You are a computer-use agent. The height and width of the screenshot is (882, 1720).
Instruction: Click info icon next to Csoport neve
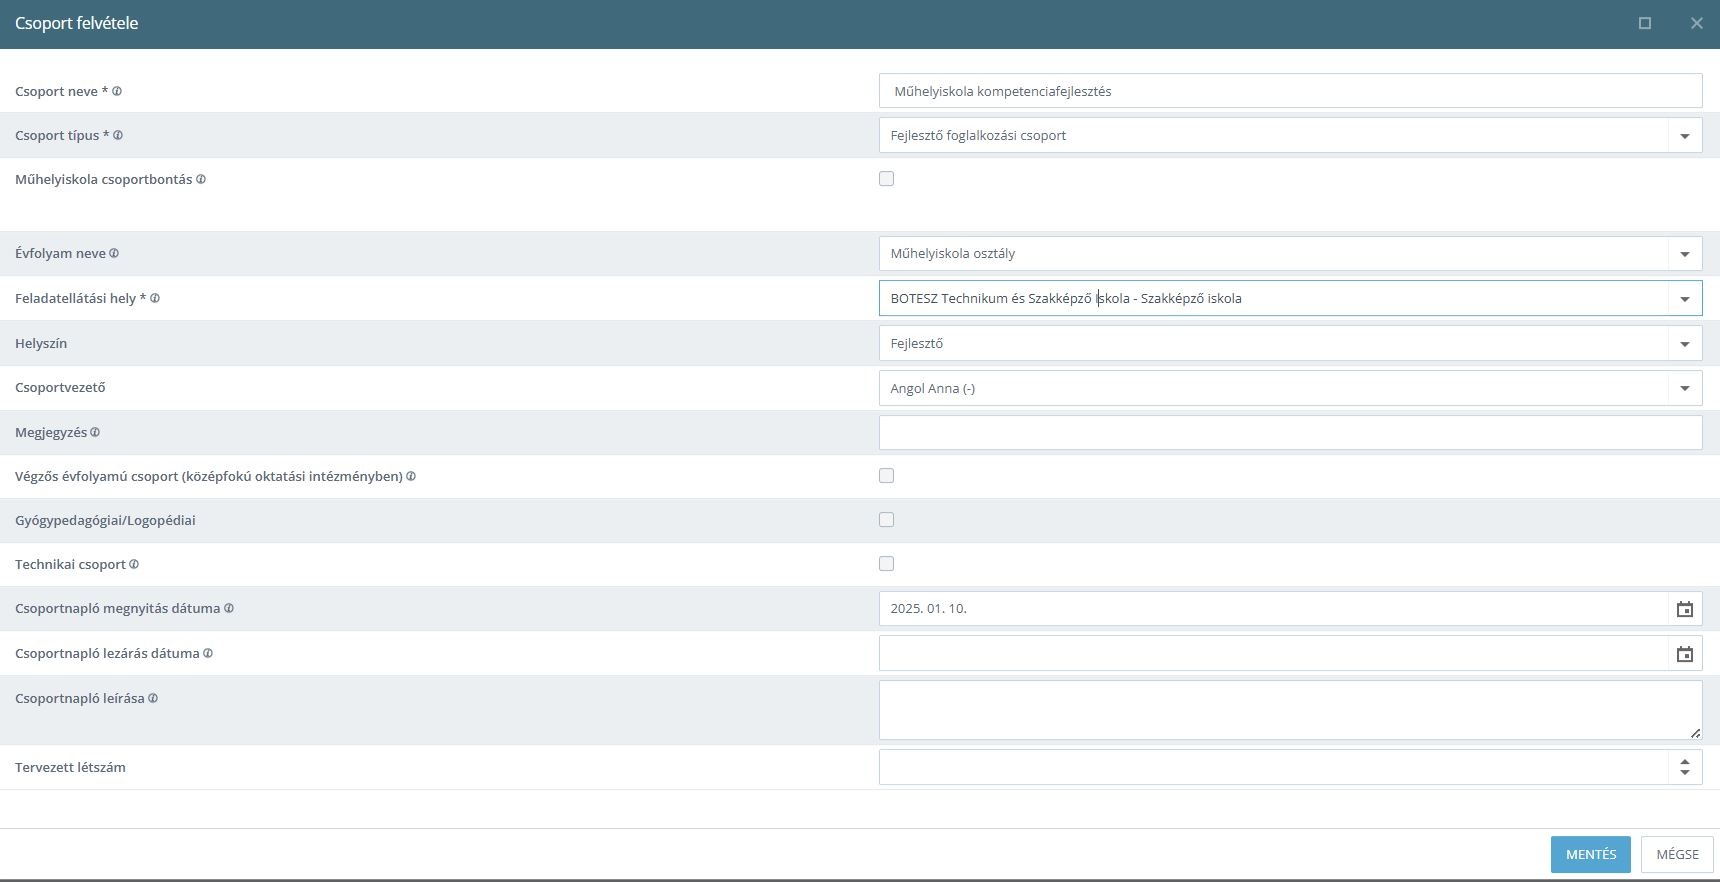coord(117,91)
